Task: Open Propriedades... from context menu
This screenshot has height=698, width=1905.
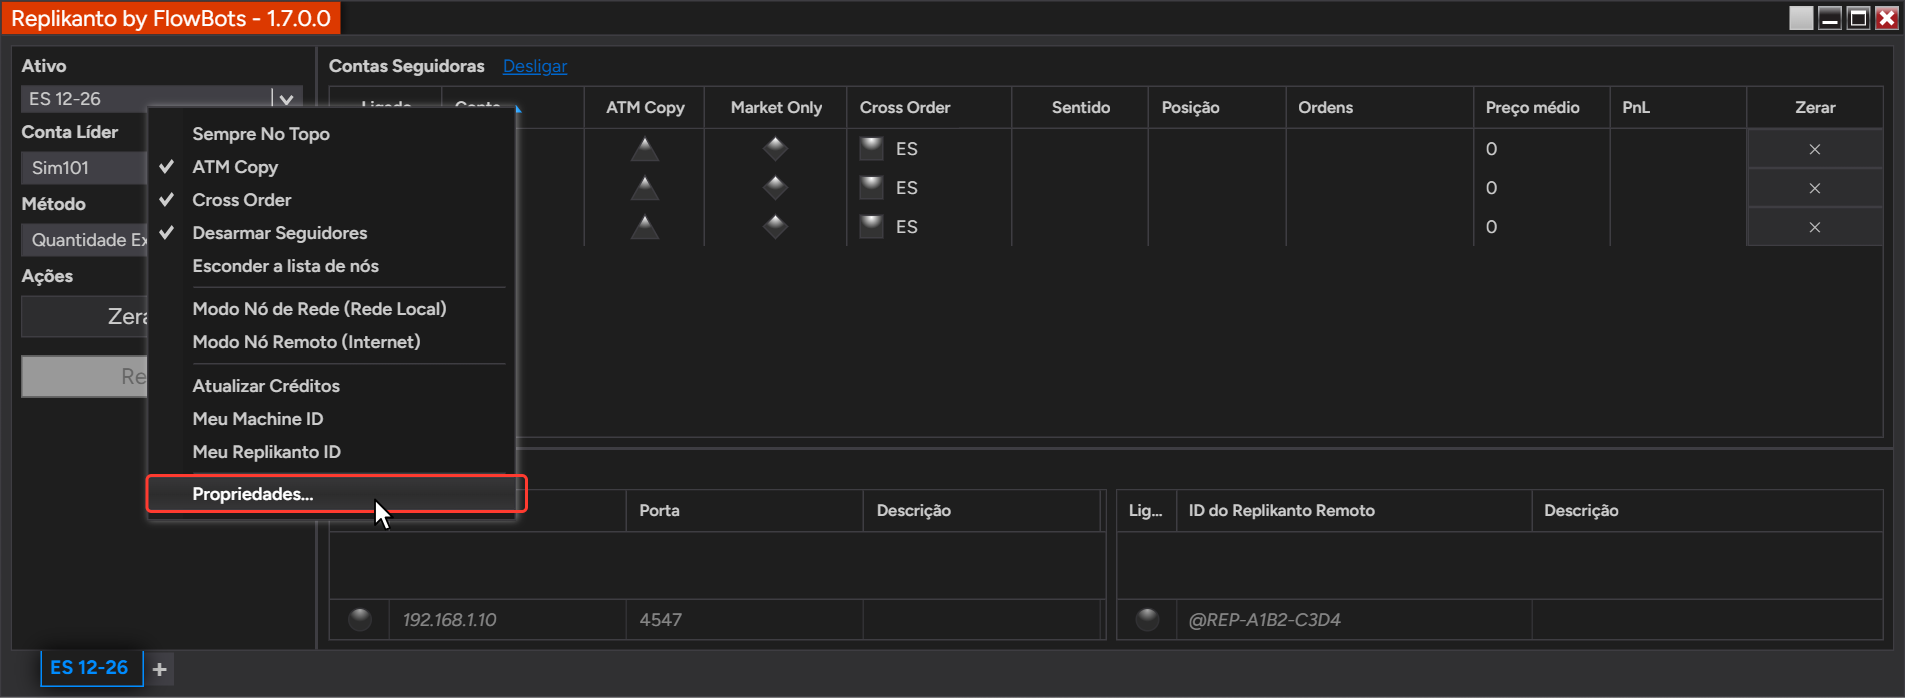Action: [x=331, y=494]
